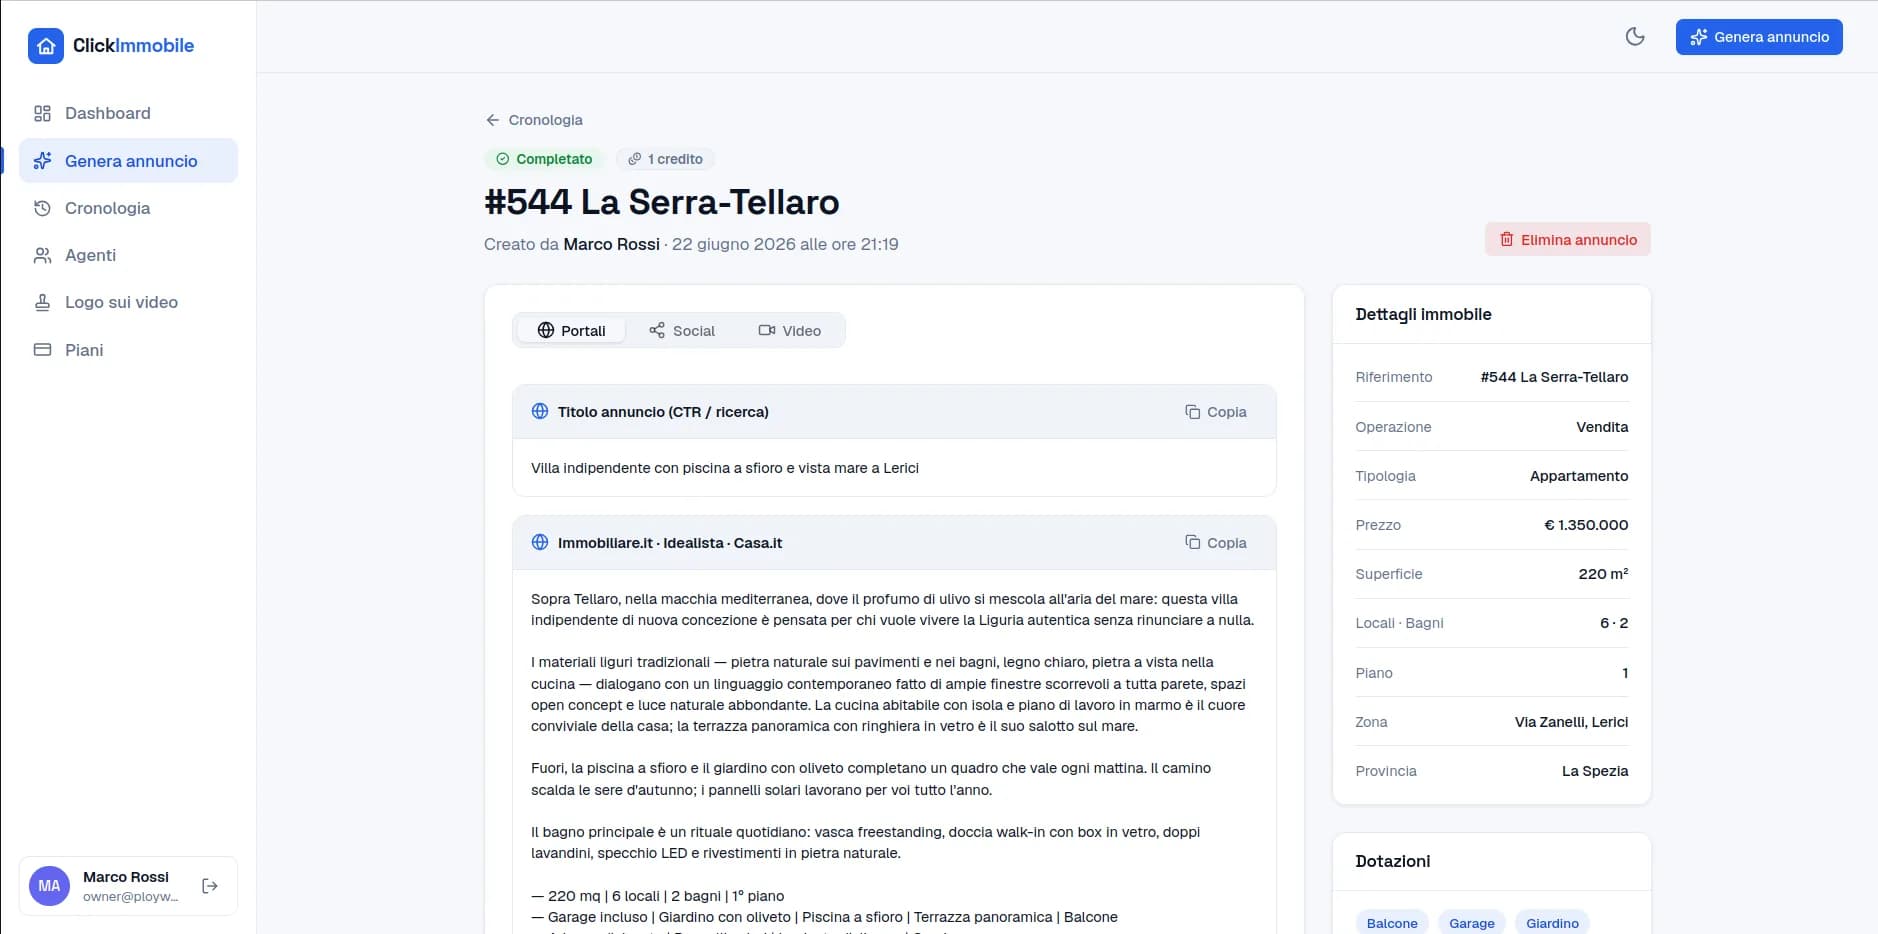1878x934 pixels.
Task: Click the Tipologia value Appartamento
Action: click(1579, 476)
